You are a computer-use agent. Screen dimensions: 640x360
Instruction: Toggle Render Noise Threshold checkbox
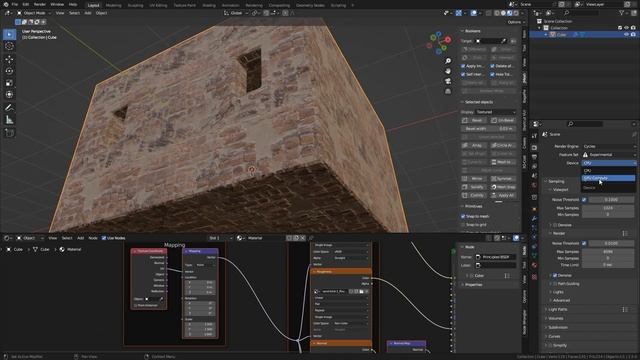(584, 243)
